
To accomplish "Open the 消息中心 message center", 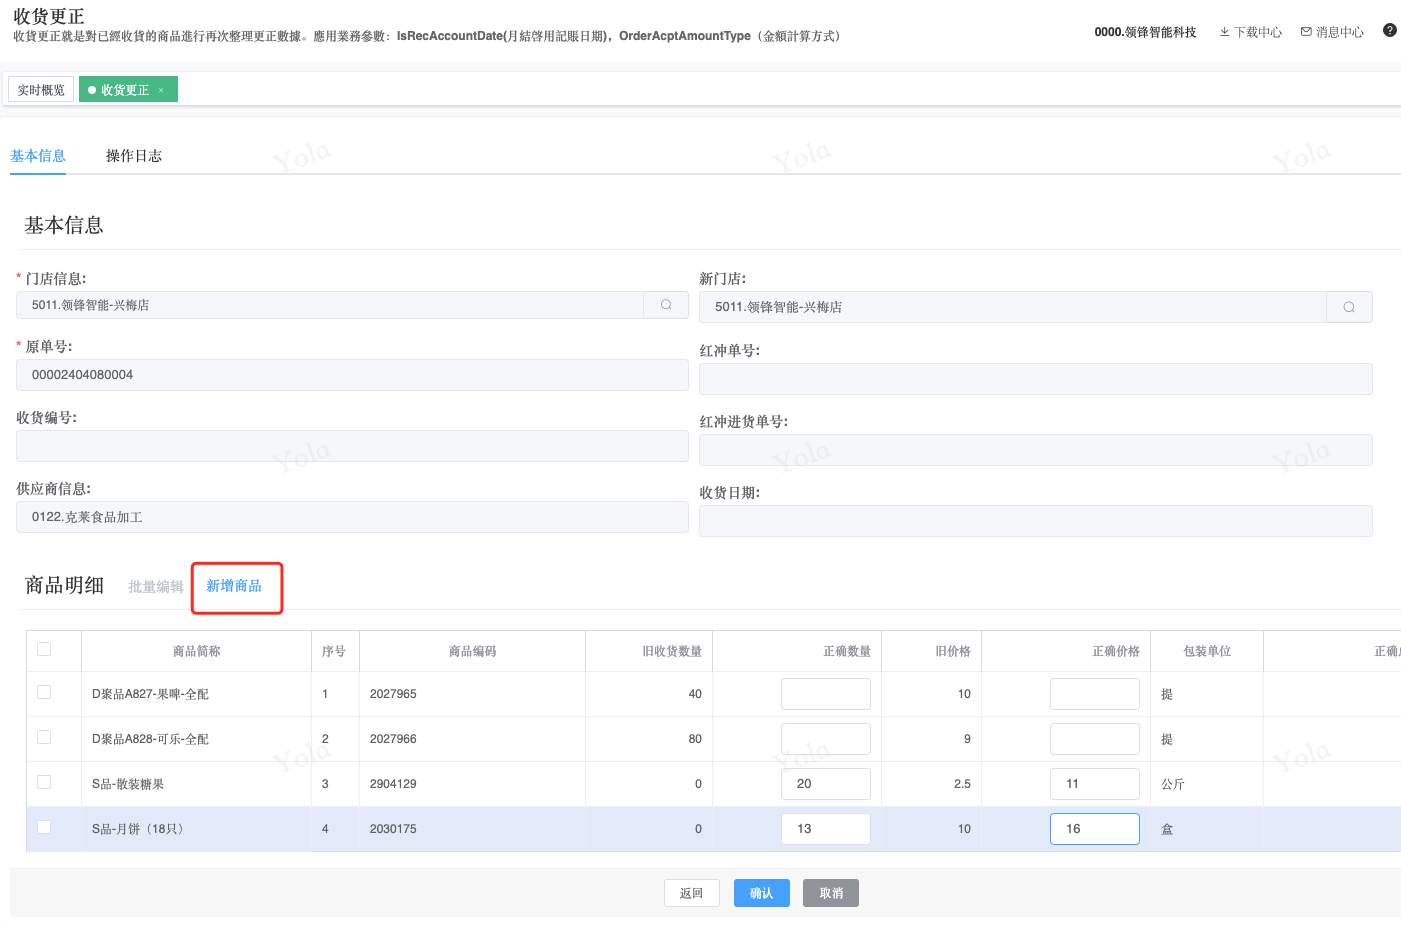I will pyautogui.click(x=1332, y=32).
